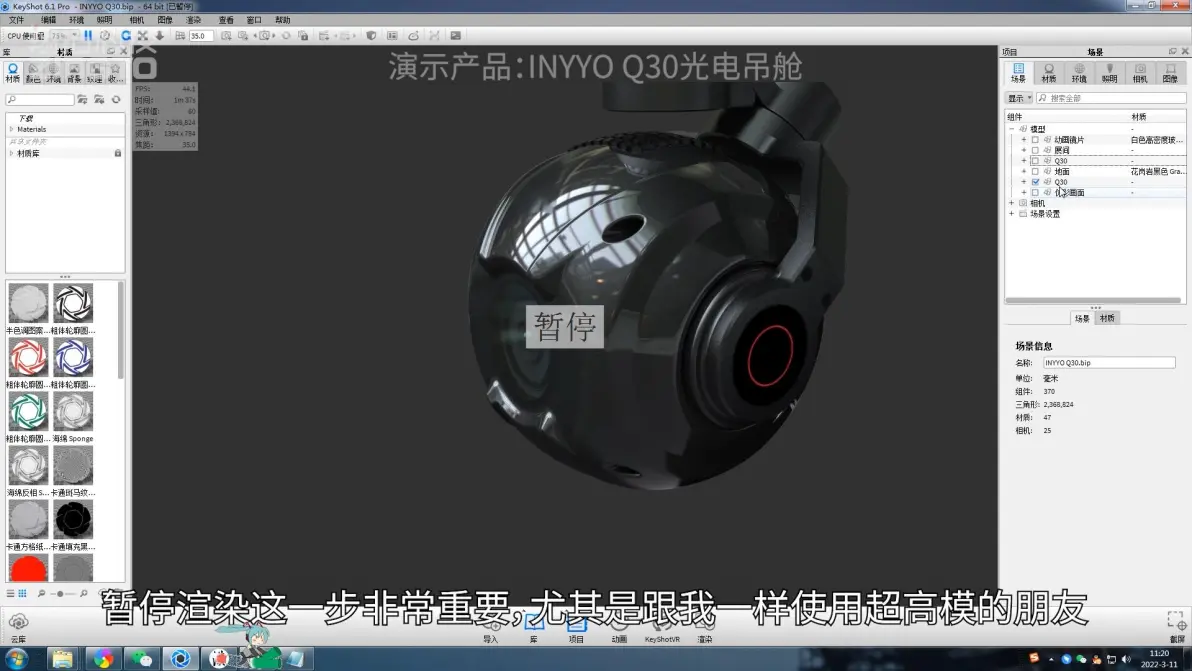
Task: Click the lower 场景 sub-tab under scene tree
Action: 1083,318
